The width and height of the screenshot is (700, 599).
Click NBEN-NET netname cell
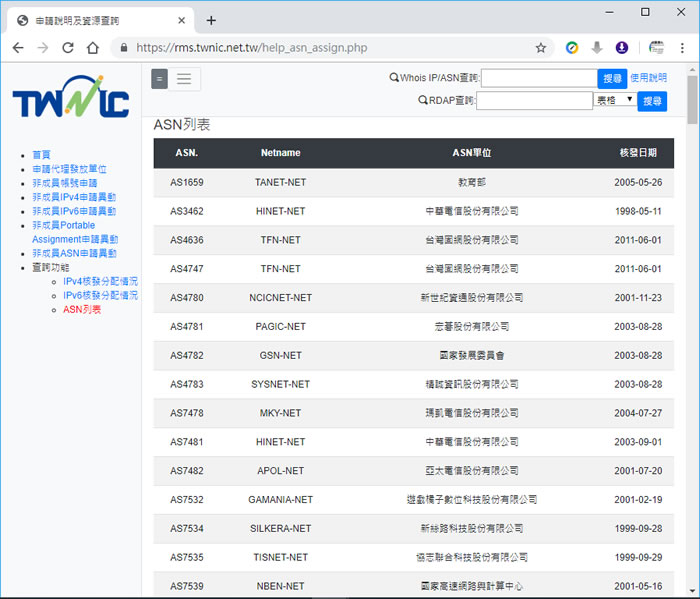coord(280,586)
